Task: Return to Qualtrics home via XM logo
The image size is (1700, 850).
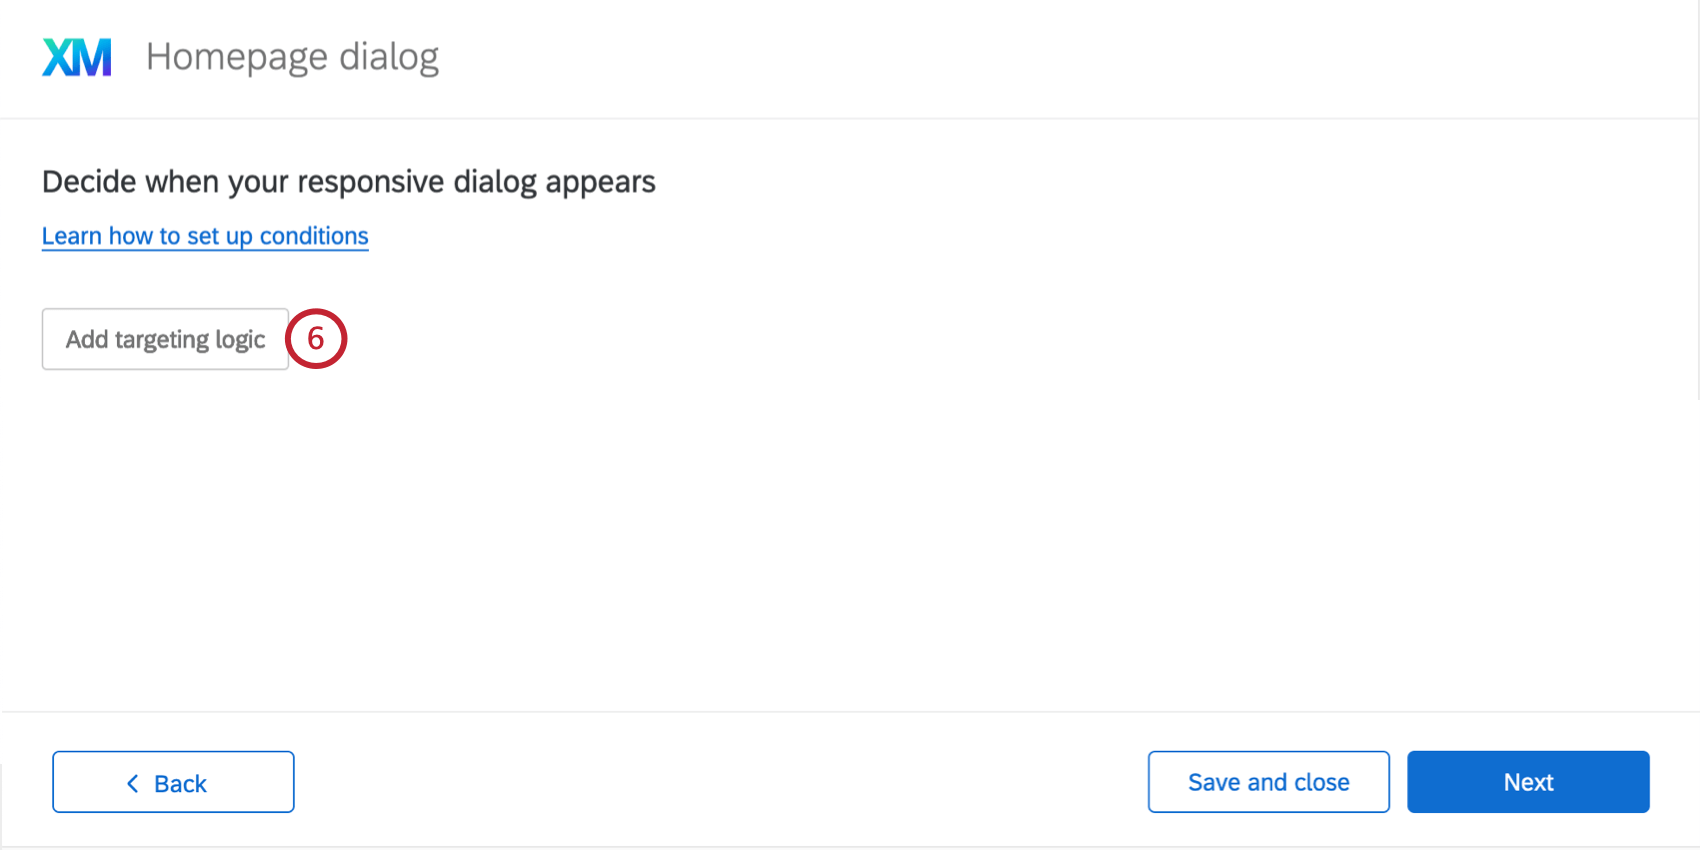Action: [x=77, y=57]
